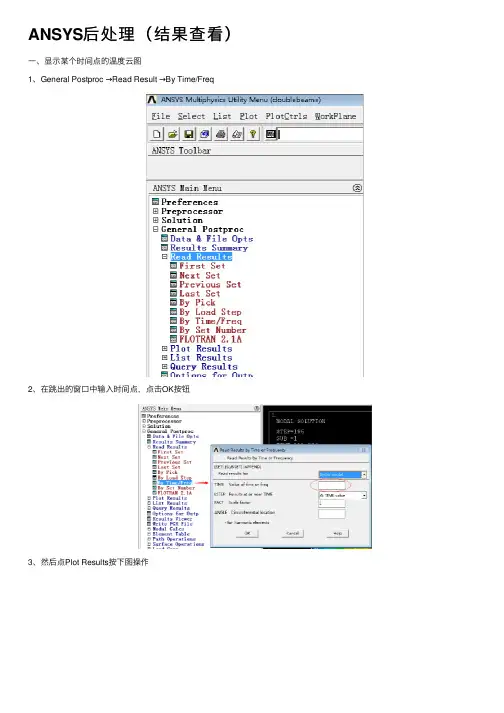Select By Load Step in large Main Menu
This screenshot has height=713, width=504.
tap(210, 312)
